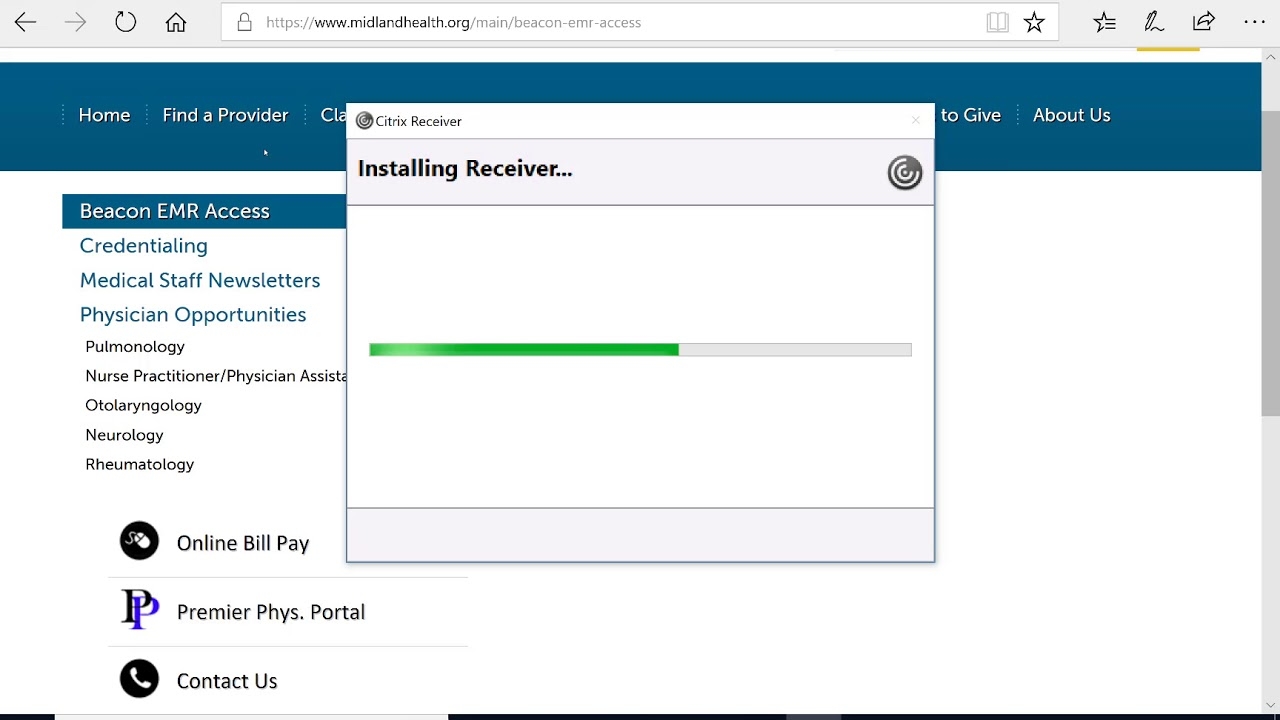Image resolution: width=1280 pixels, height=720 pixels.
Task: Click the Online Bill Pay icon
Action: [139, 542]
